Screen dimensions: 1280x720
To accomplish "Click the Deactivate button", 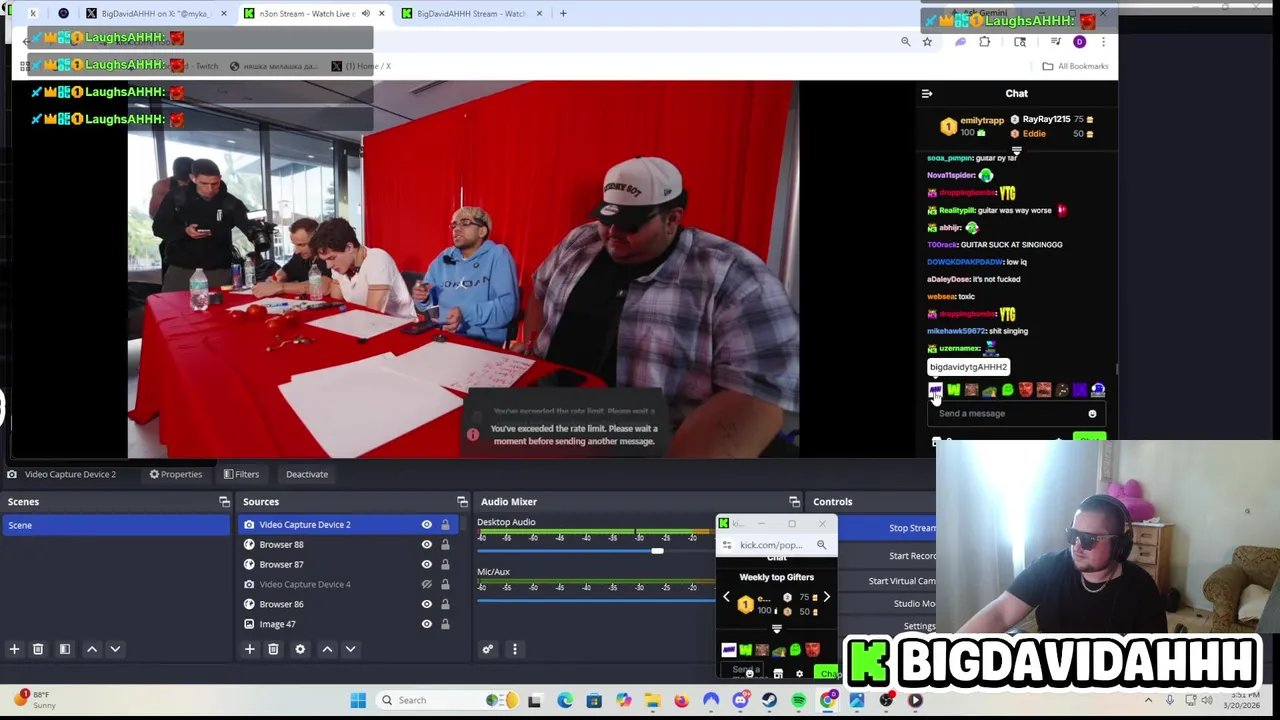I will [x=307, y=474].
